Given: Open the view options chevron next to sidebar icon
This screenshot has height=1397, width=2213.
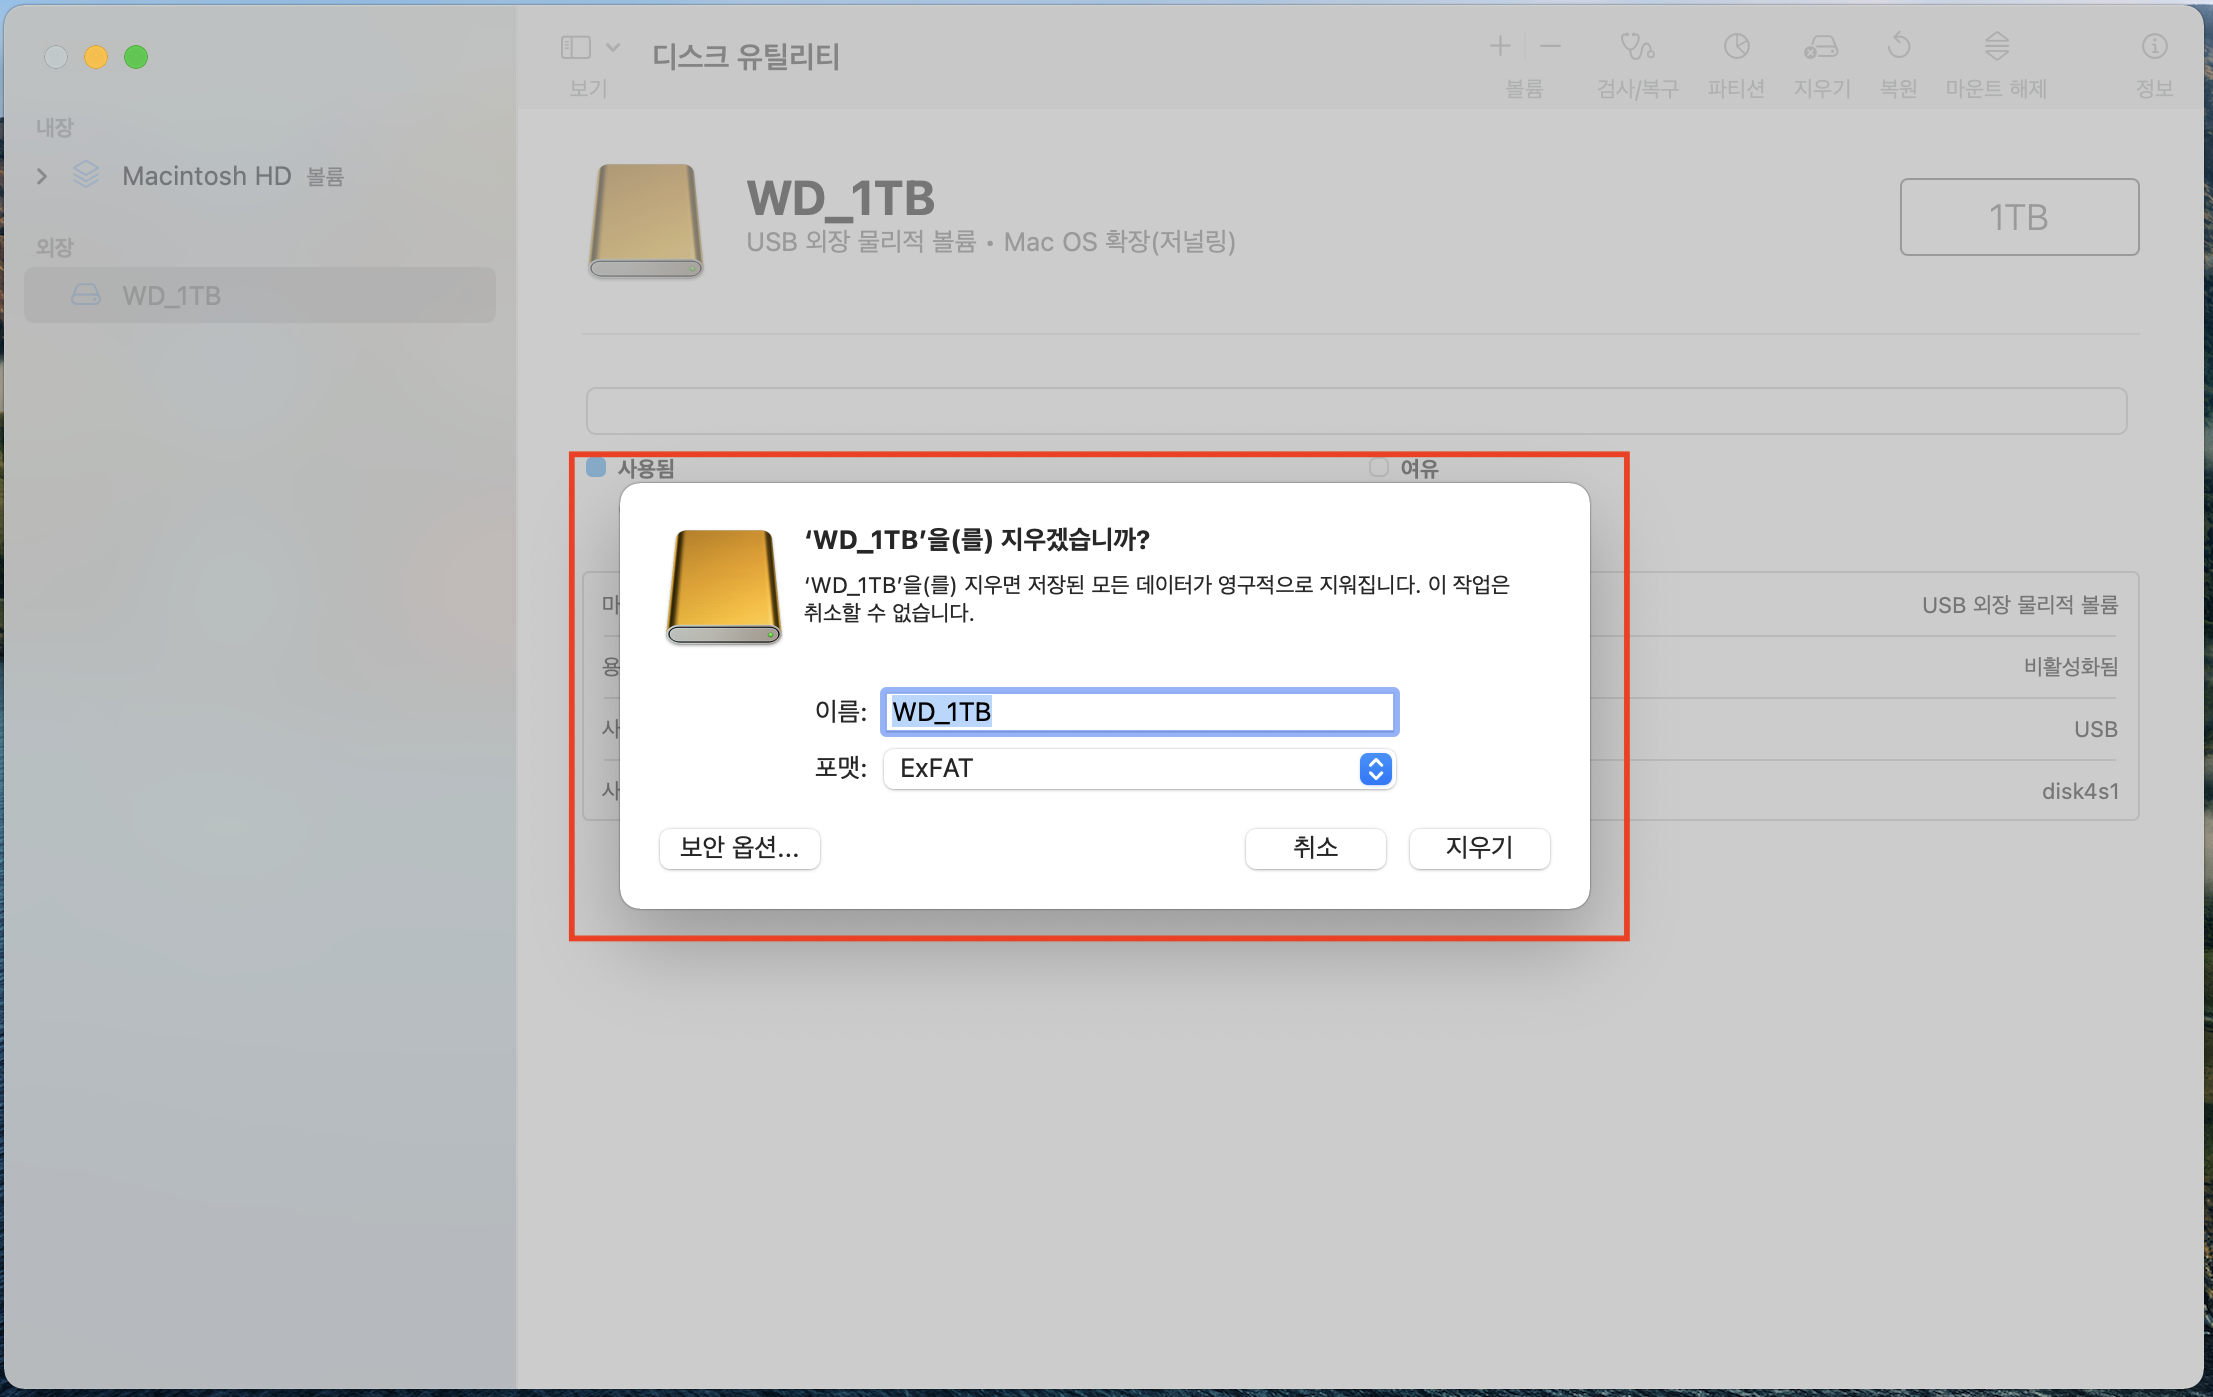Looking at the screenshot, I should (x=613, y=47).
